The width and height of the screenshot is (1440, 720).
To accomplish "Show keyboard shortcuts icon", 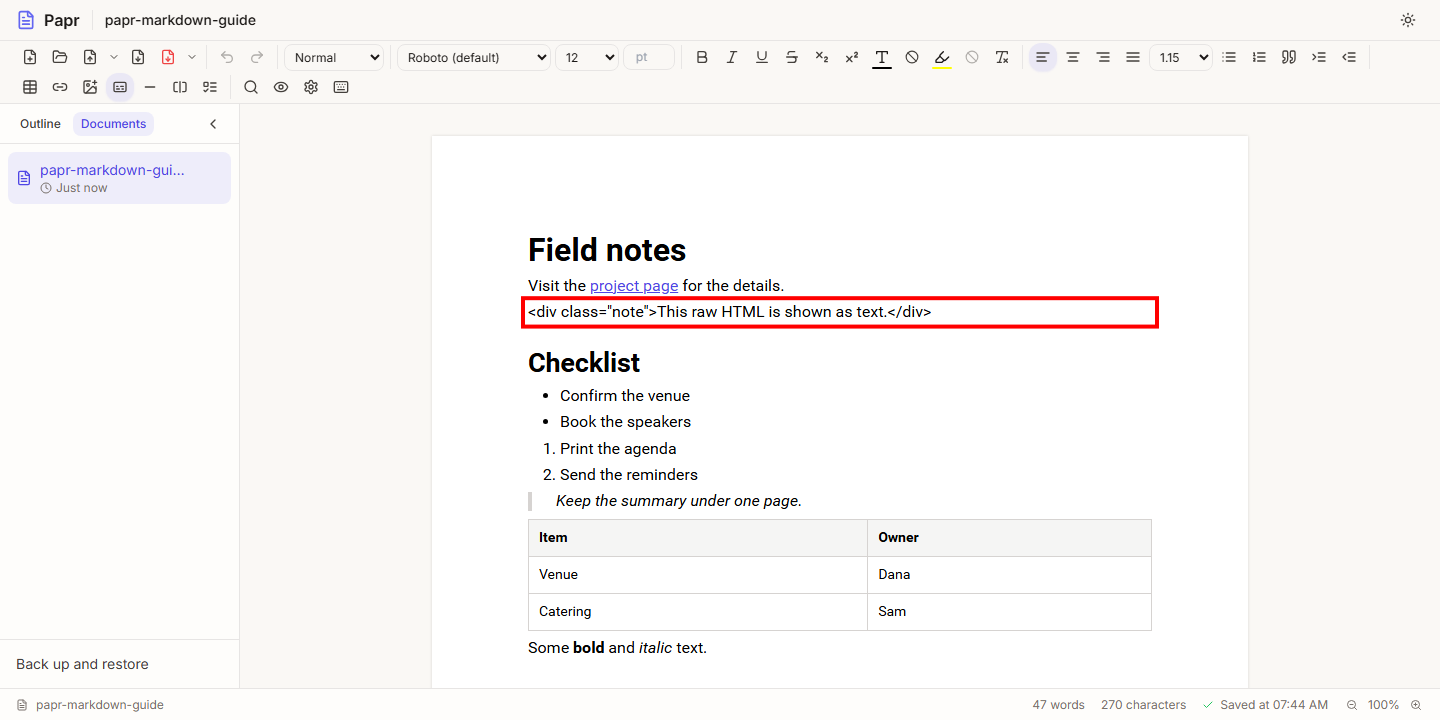I will click(x=341, y=87).
